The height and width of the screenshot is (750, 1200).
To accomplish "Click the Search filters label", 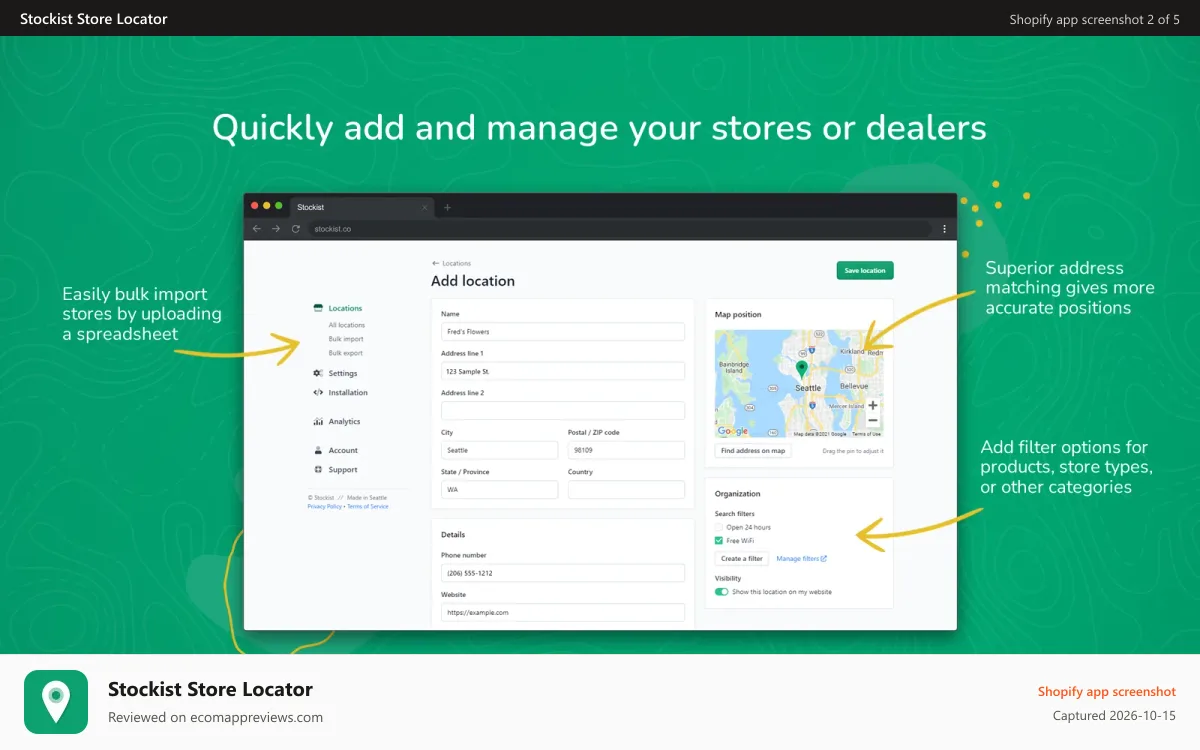I will pos(735,514).
